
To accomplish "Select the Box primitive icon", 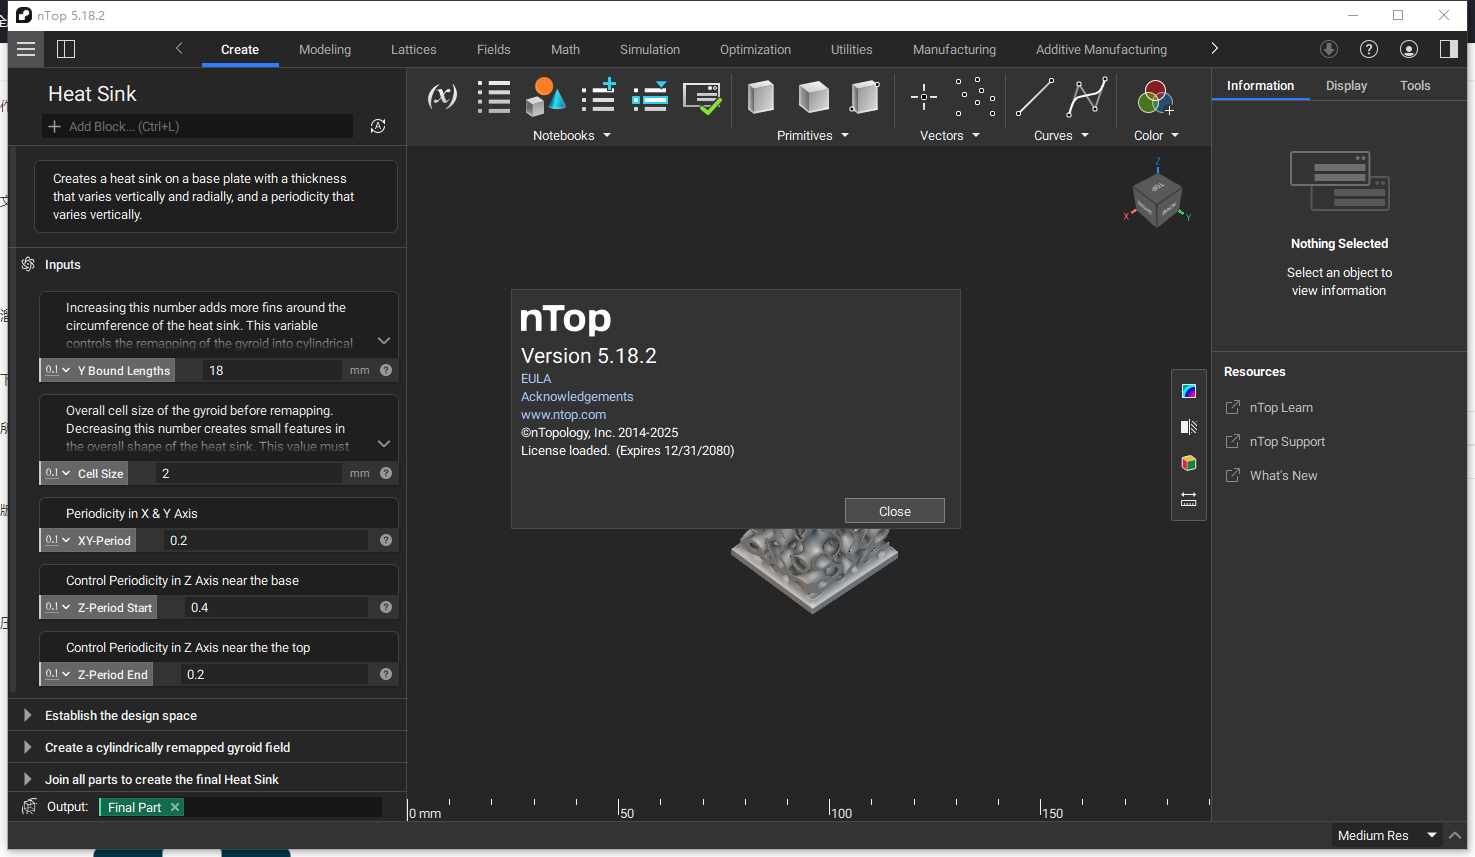I will pyautogui.click(x=761, y=97).
